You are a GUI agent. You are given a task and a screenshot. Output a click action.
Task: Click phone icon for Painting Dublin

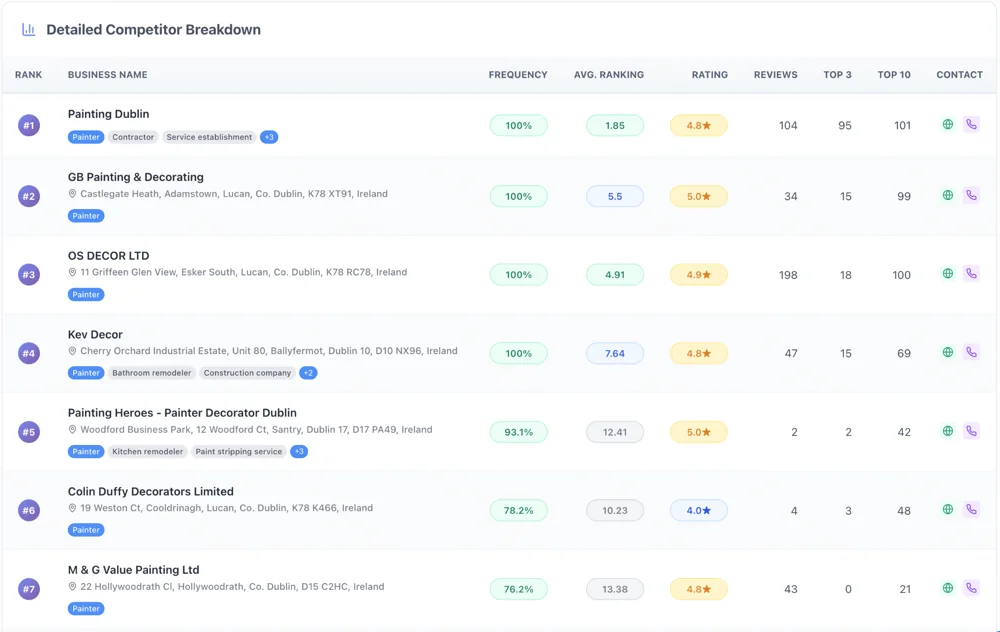(x=971, y=125)
